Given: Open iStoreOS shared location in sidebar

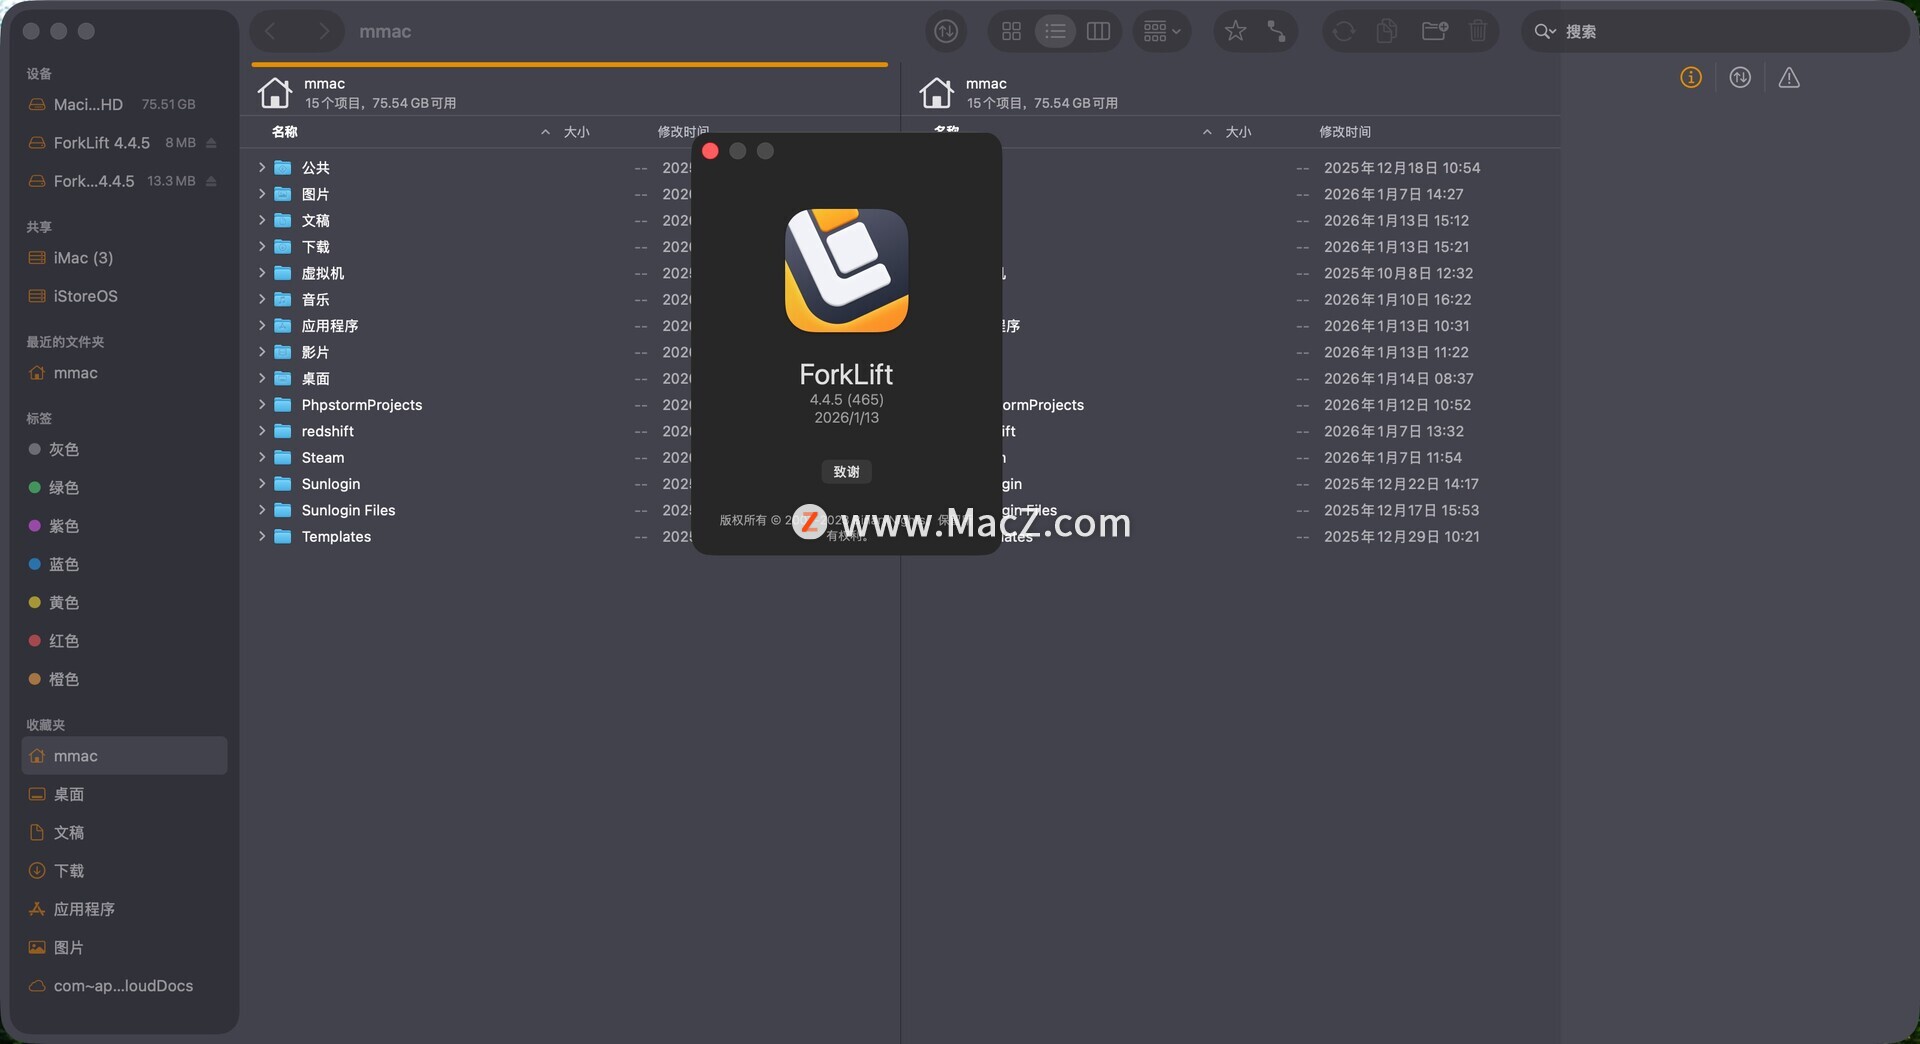Looking at the screenshot, I should [85, 297].
